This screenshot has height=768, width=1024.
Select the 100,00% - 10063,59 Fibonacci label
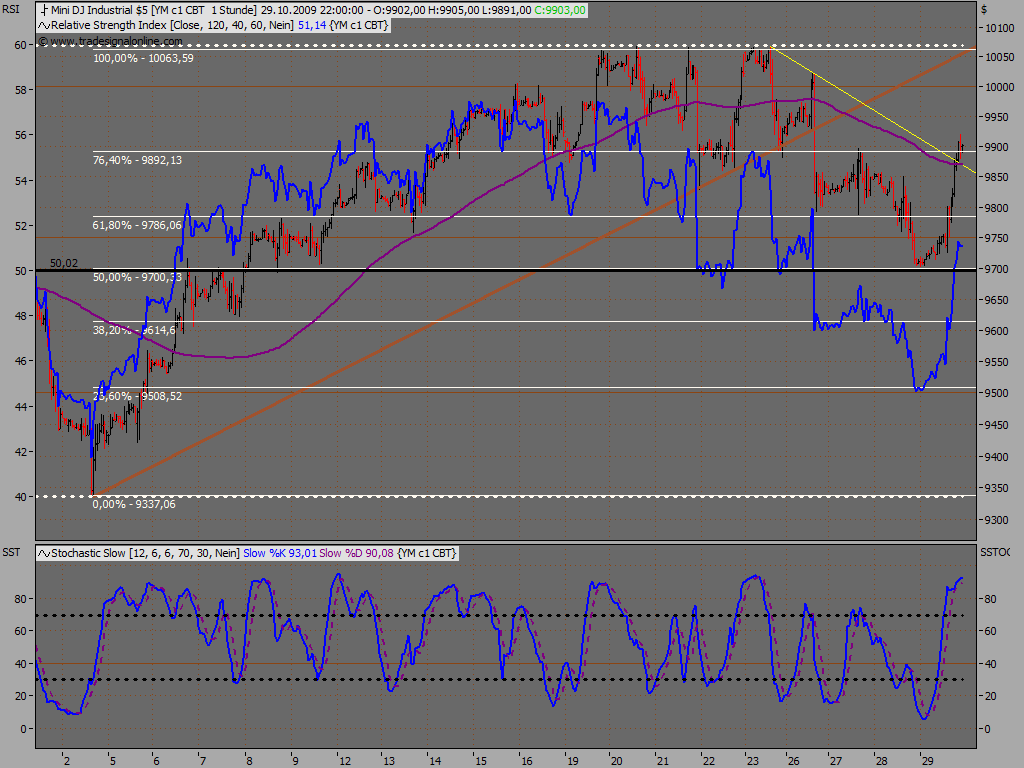pos(143,58)
